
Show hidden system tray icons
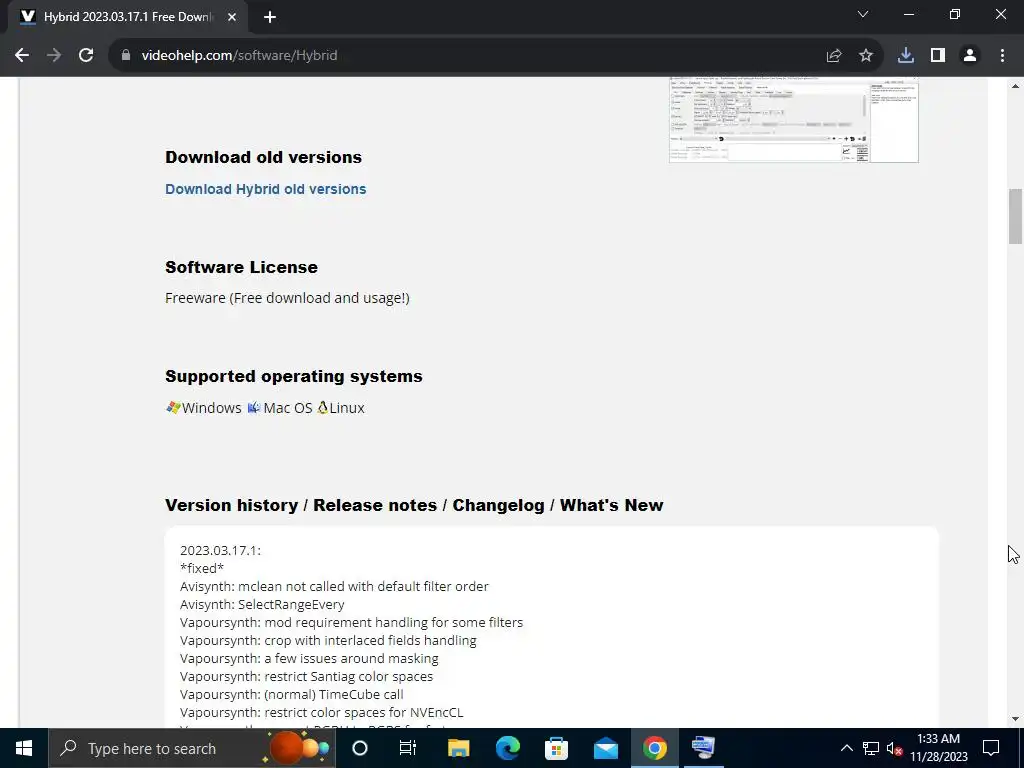coord(846,748)
